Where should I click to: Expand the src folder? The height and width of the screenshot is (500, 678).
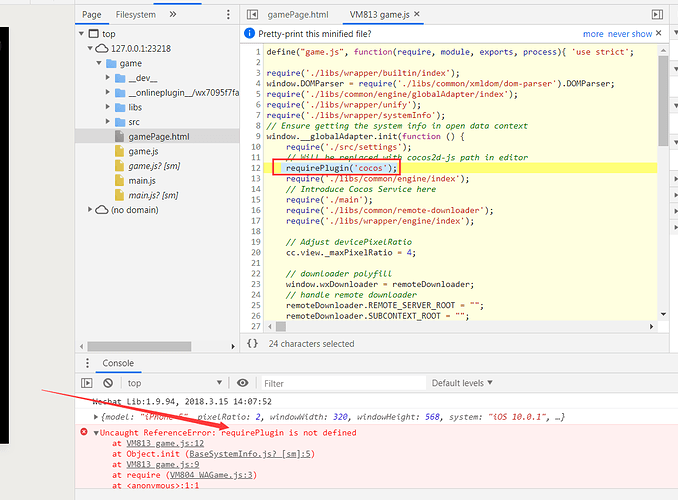click(108, 122)
